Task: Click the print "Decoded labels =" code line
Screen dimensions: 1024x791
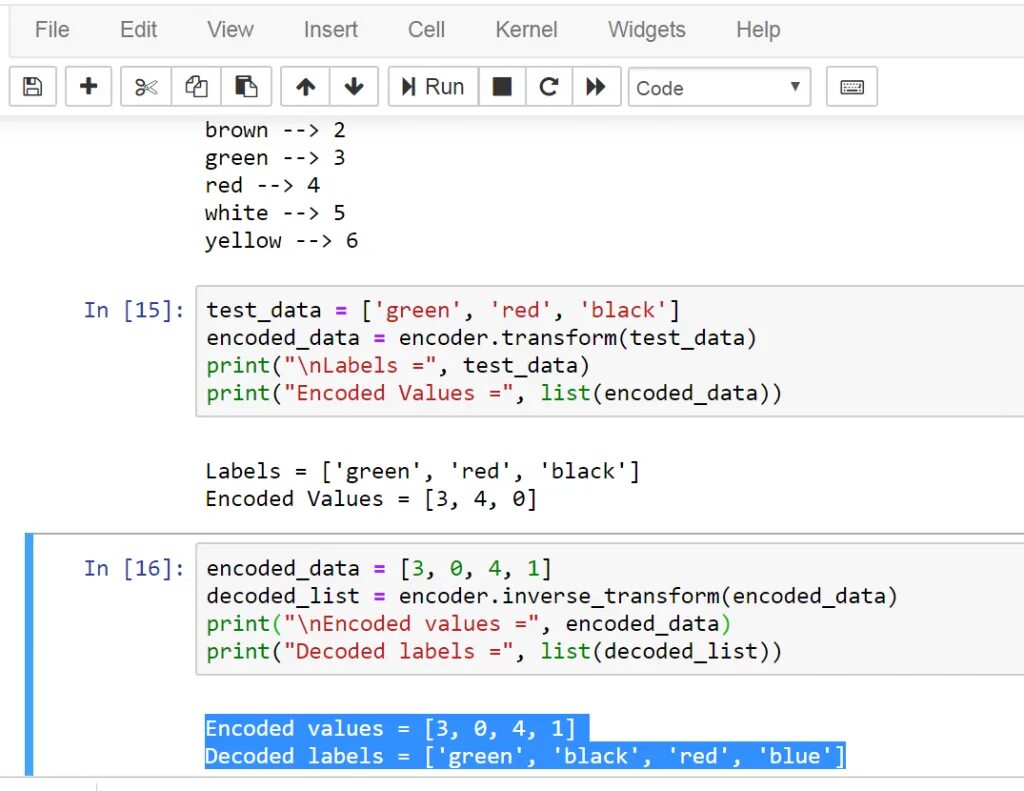Action: (x=494, y=651)
